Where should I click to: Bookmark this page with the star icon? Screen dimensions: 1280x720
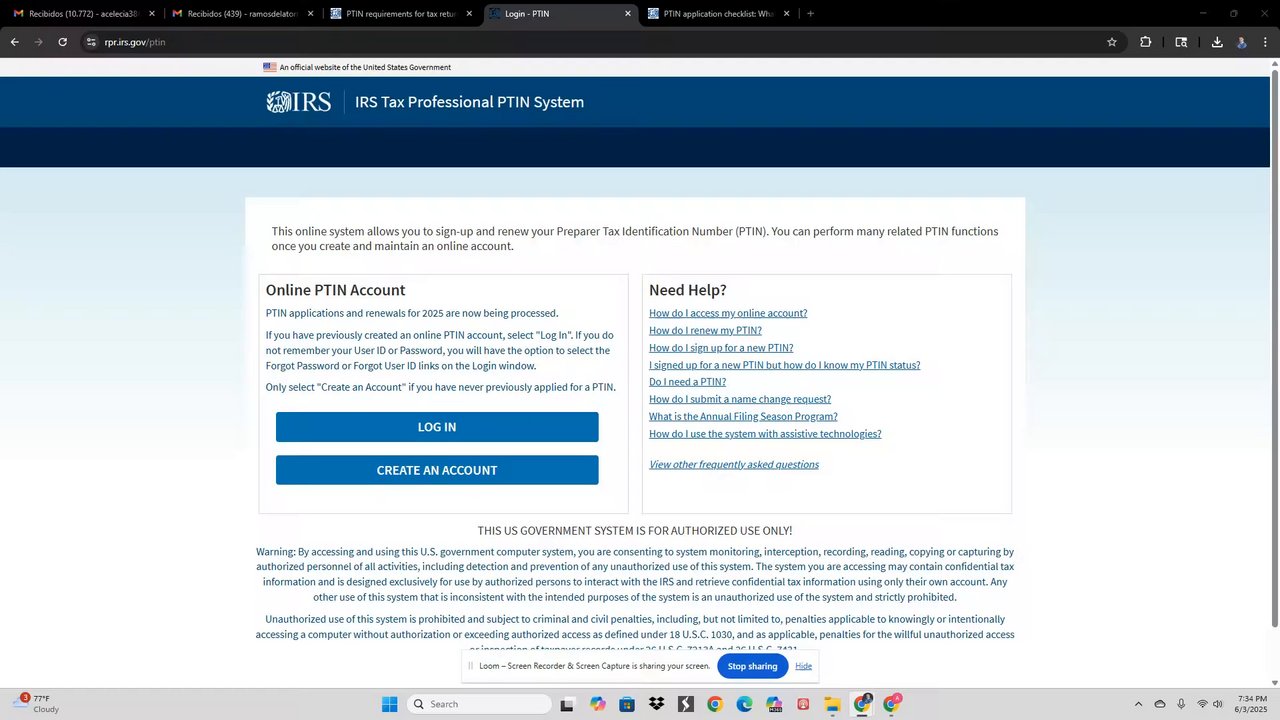coord(1111,42)
